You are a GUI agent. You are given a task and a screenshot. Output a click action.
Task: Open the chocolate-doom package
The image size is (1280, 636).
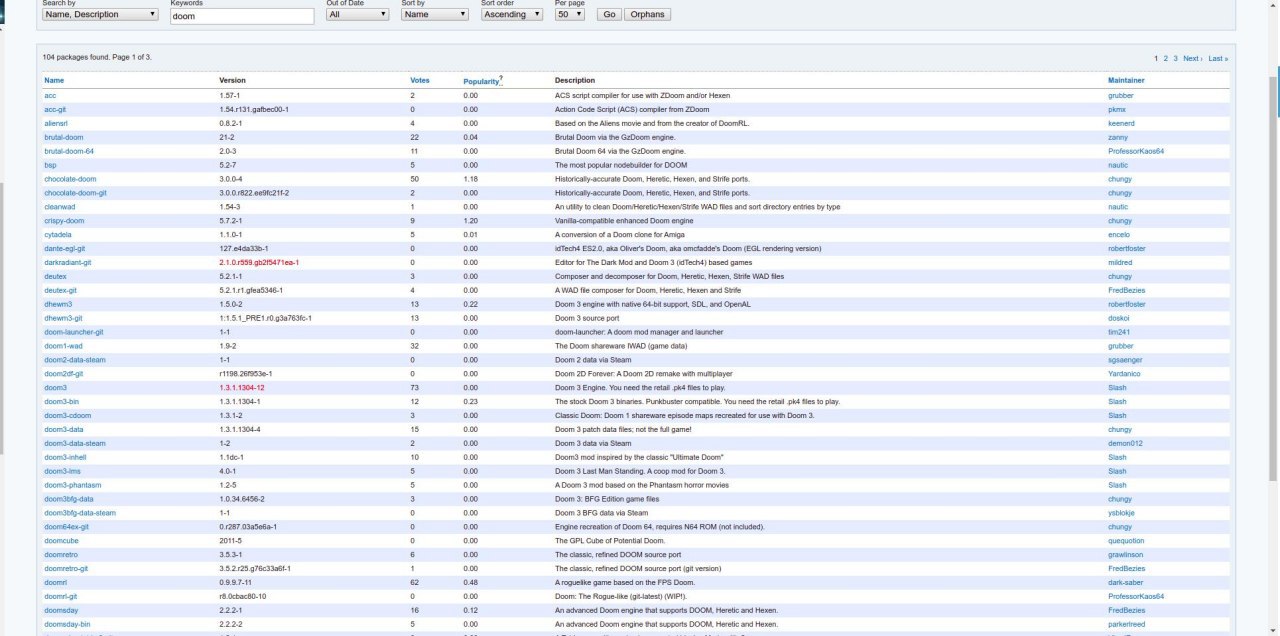click(x=70, y=179)
